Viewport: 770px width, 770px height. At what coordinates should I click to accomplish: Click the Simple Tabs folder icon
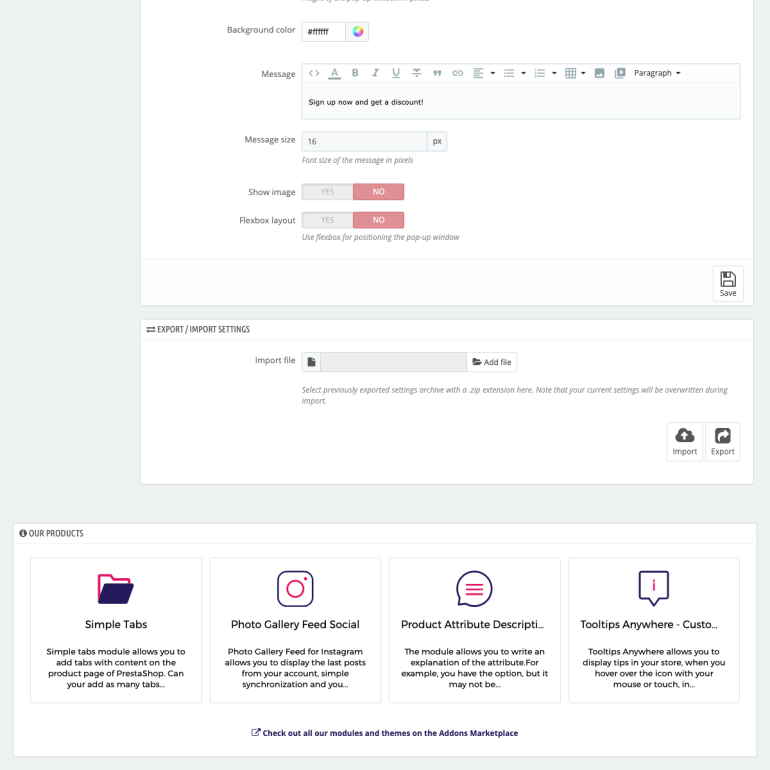click(x=116, y=588)
